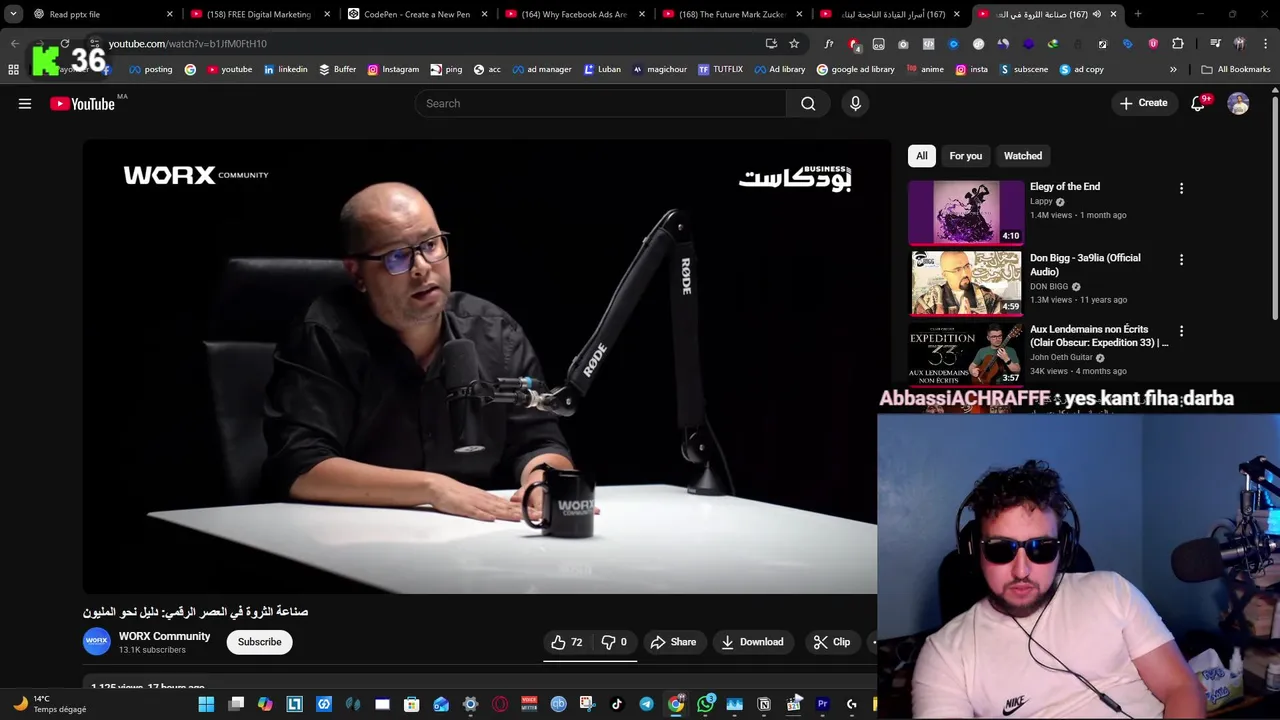The height and width of the screenshot is (720, 1280).
Task: Click the Share button
Action: [x=673, y=642]
